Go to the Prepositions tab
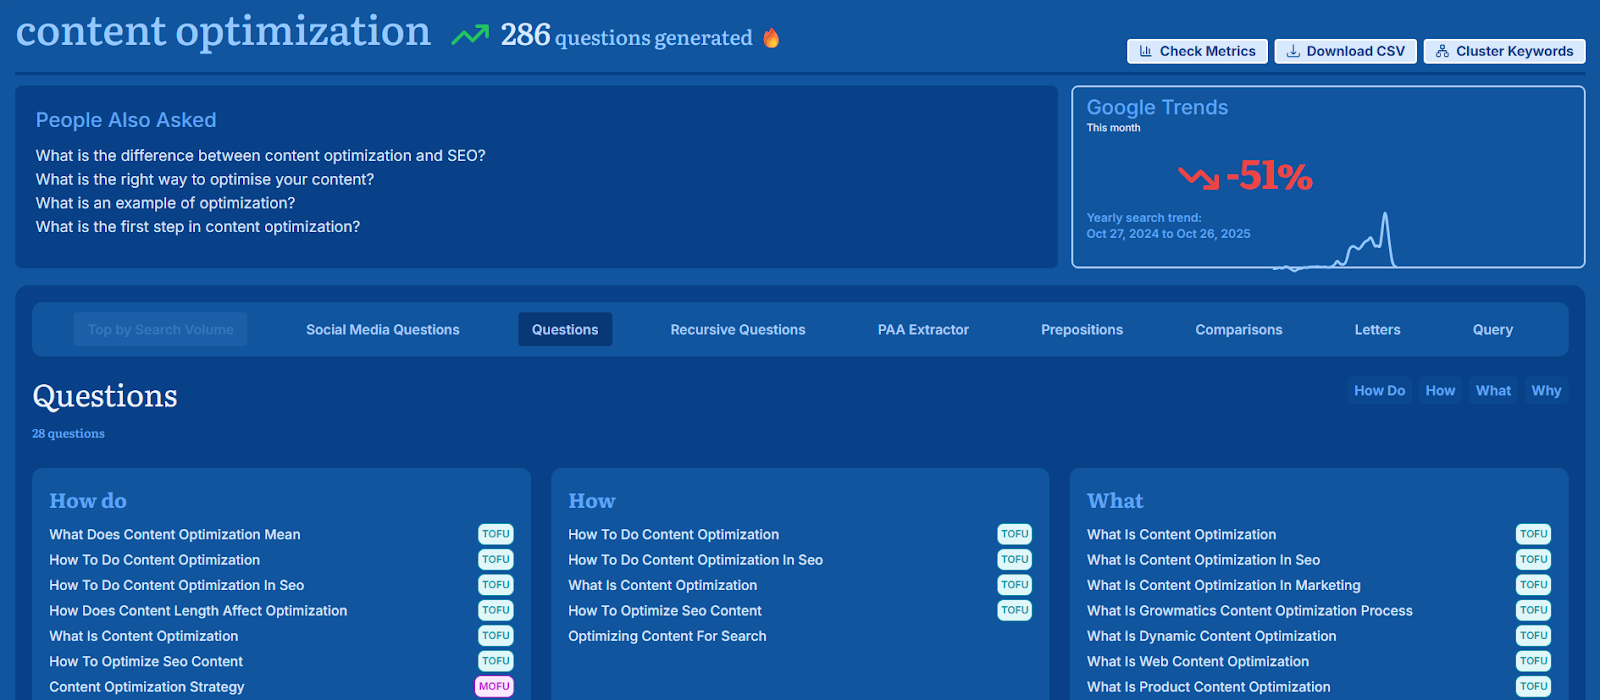The width and height of the screenshot is (1600, 700). [x=1081, y=330]
